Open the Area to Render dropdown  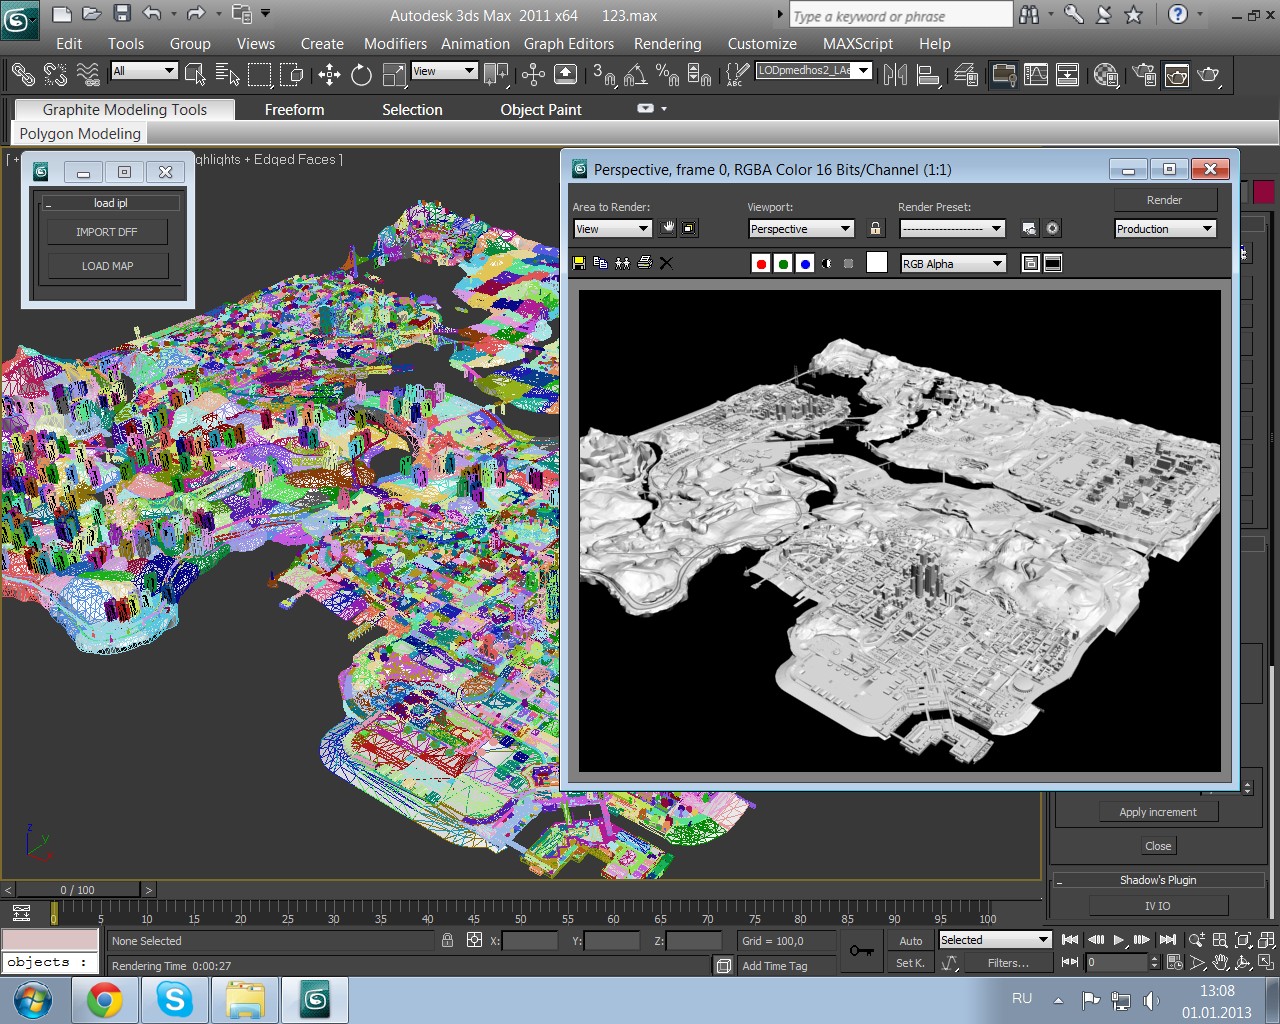pyautogui.click(x=612, y=228)
